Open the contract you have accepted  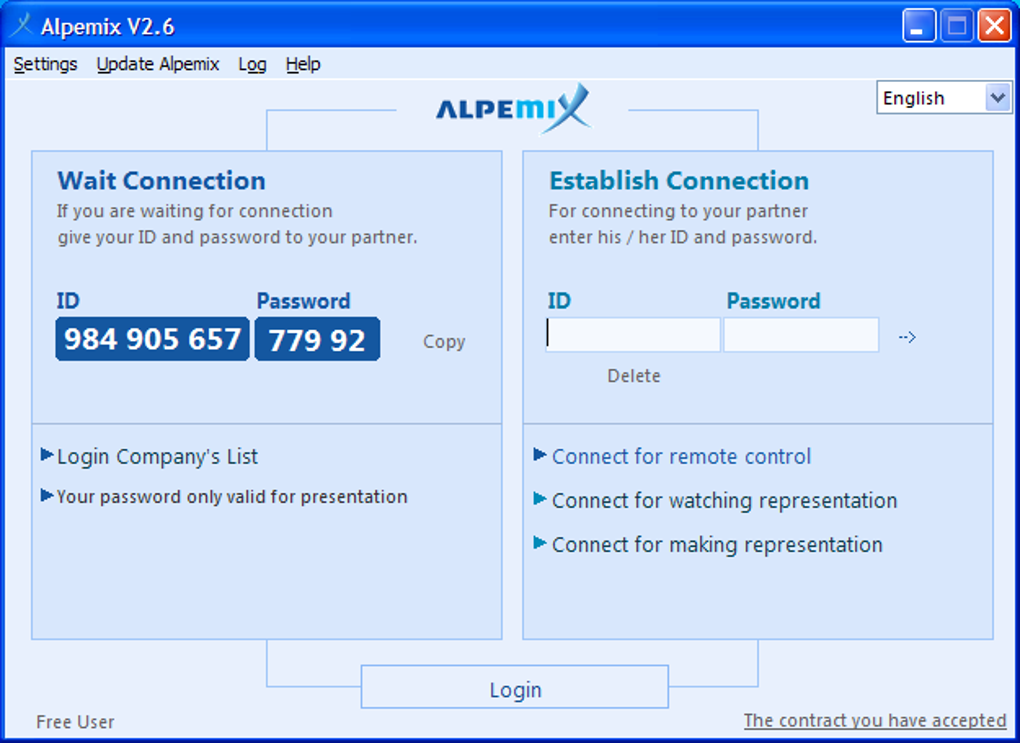point(875,720)
